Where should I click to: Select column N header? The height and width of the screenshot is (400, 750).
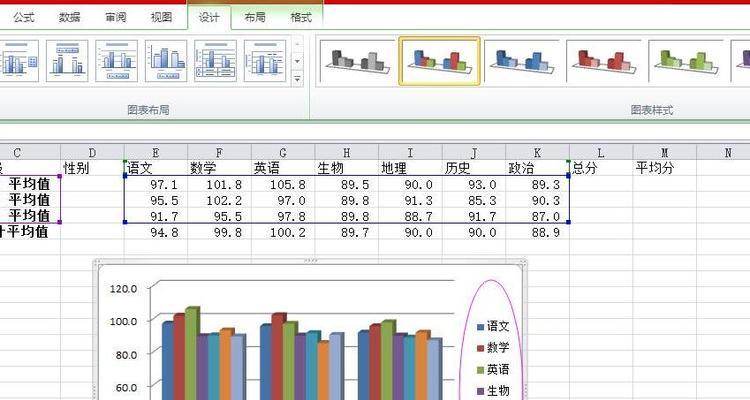[723, 153]
